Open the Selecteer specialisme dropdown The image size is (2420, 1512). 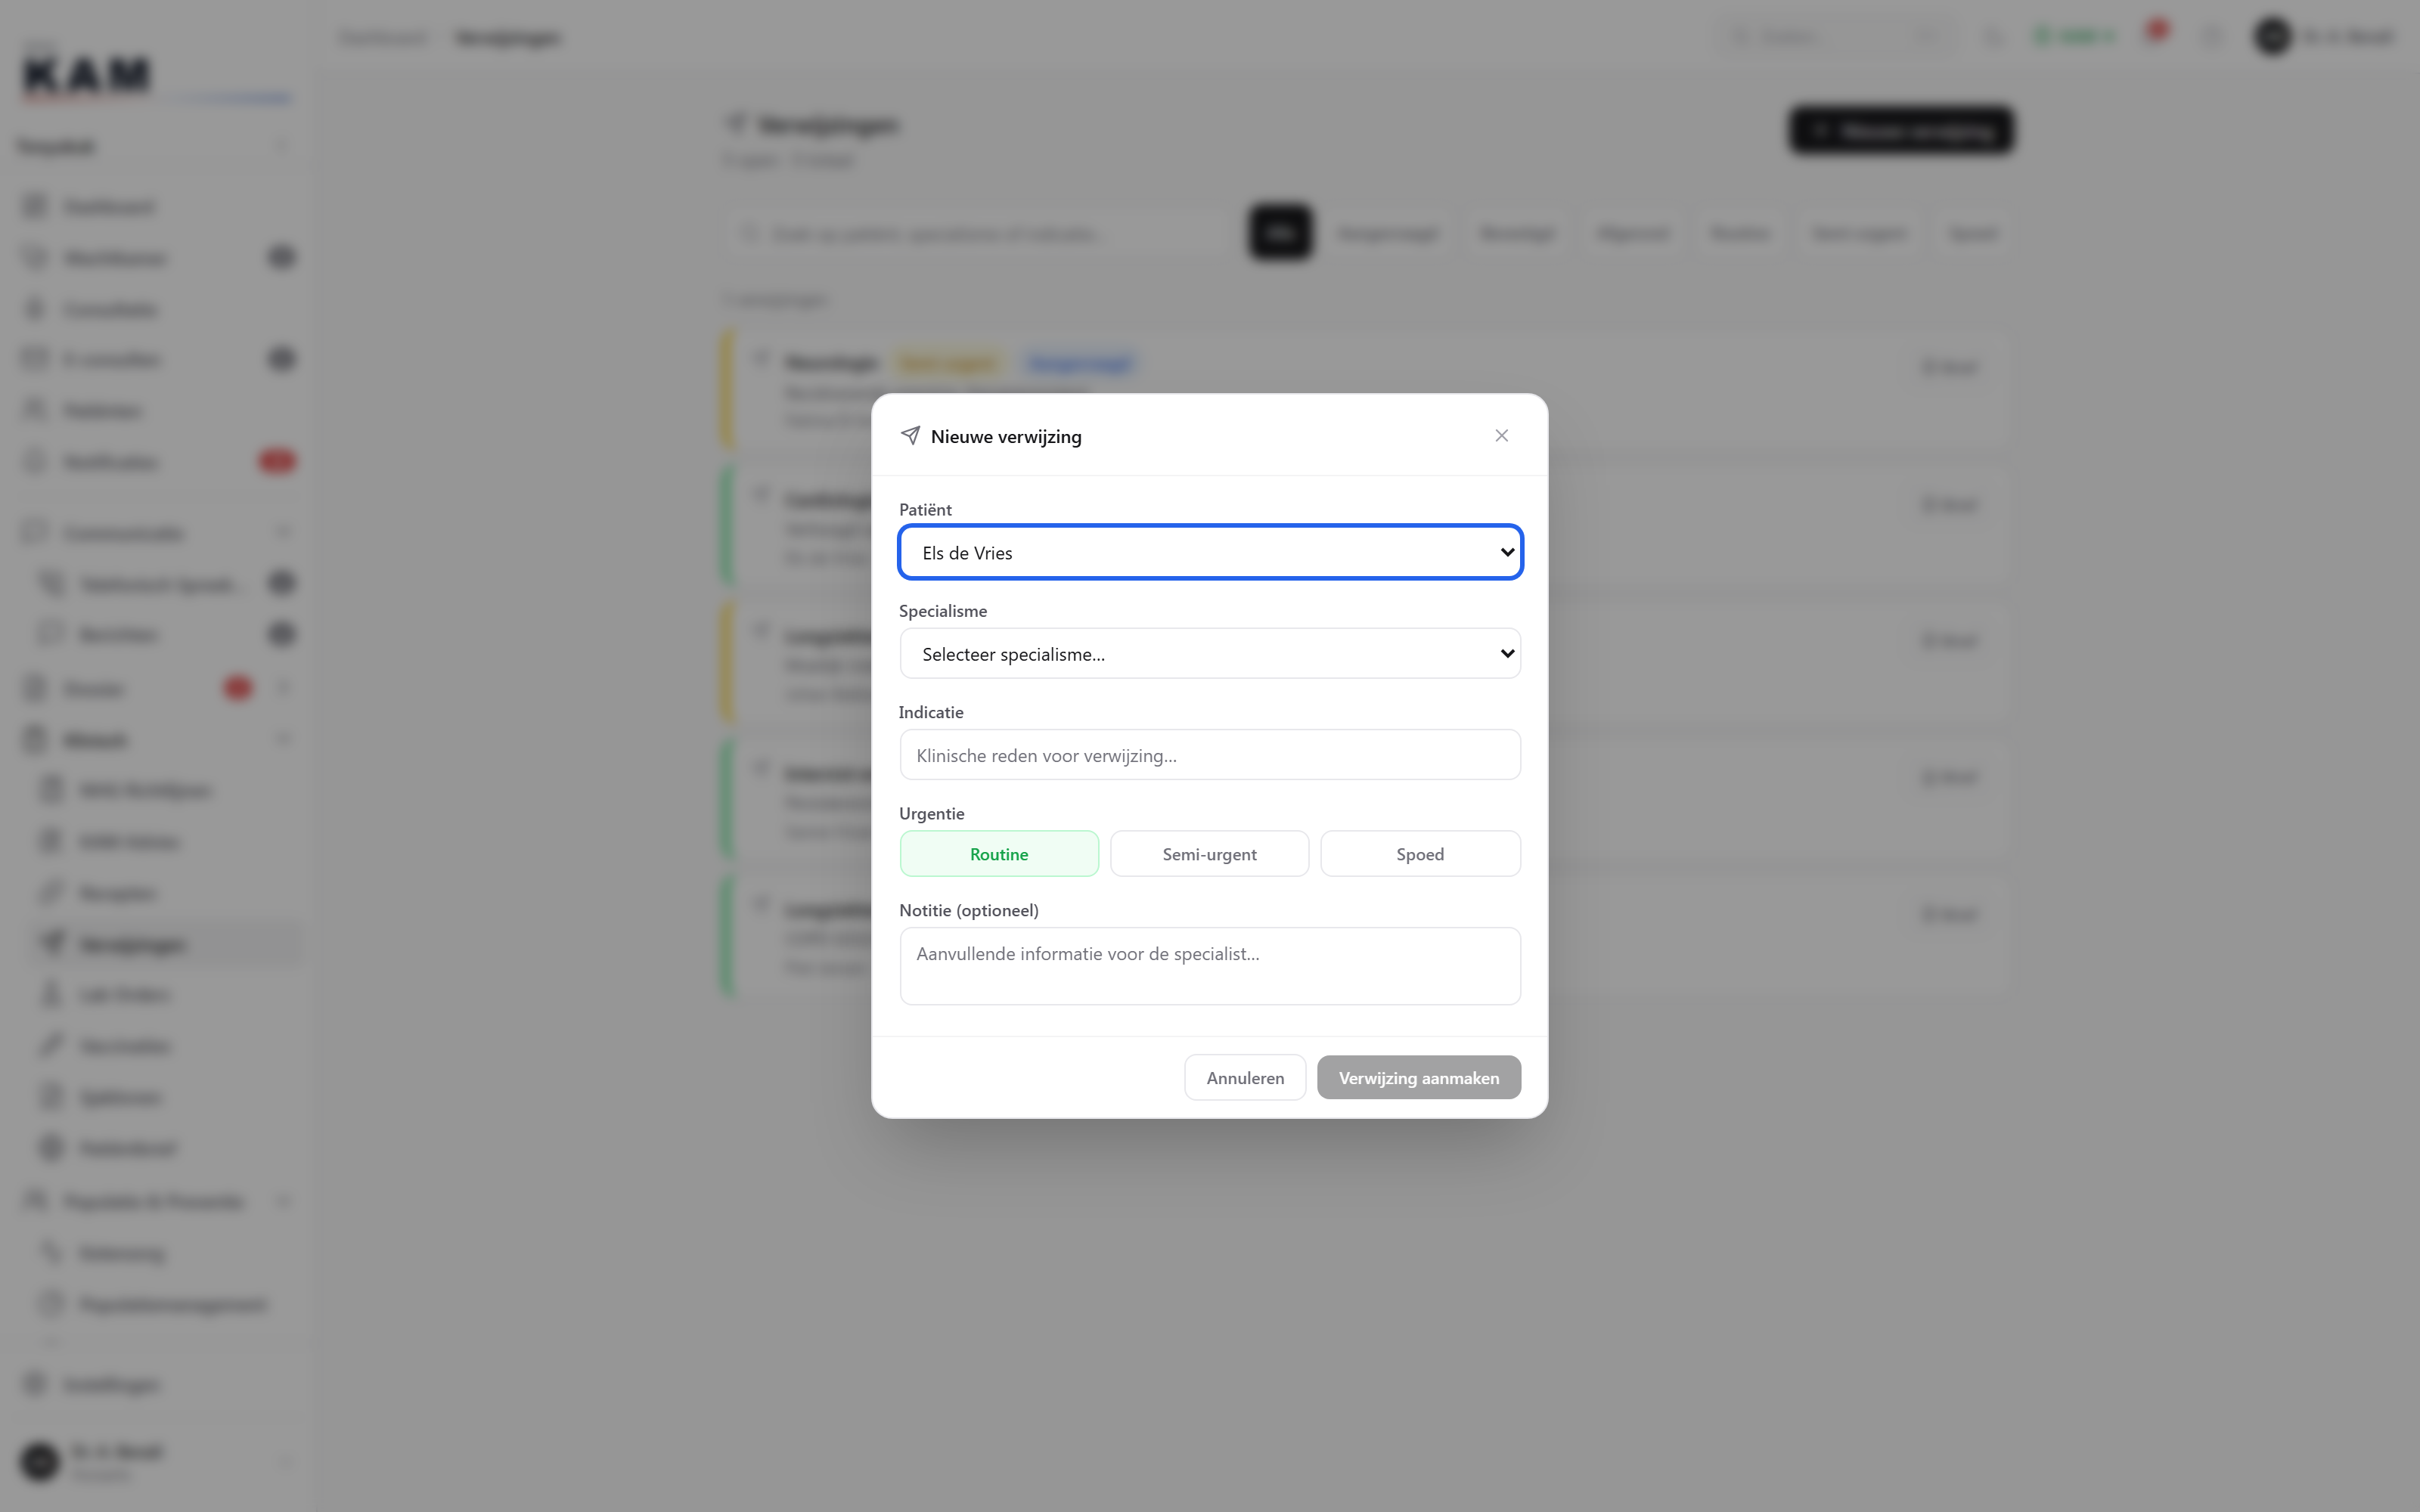[x=1210, y=653]
